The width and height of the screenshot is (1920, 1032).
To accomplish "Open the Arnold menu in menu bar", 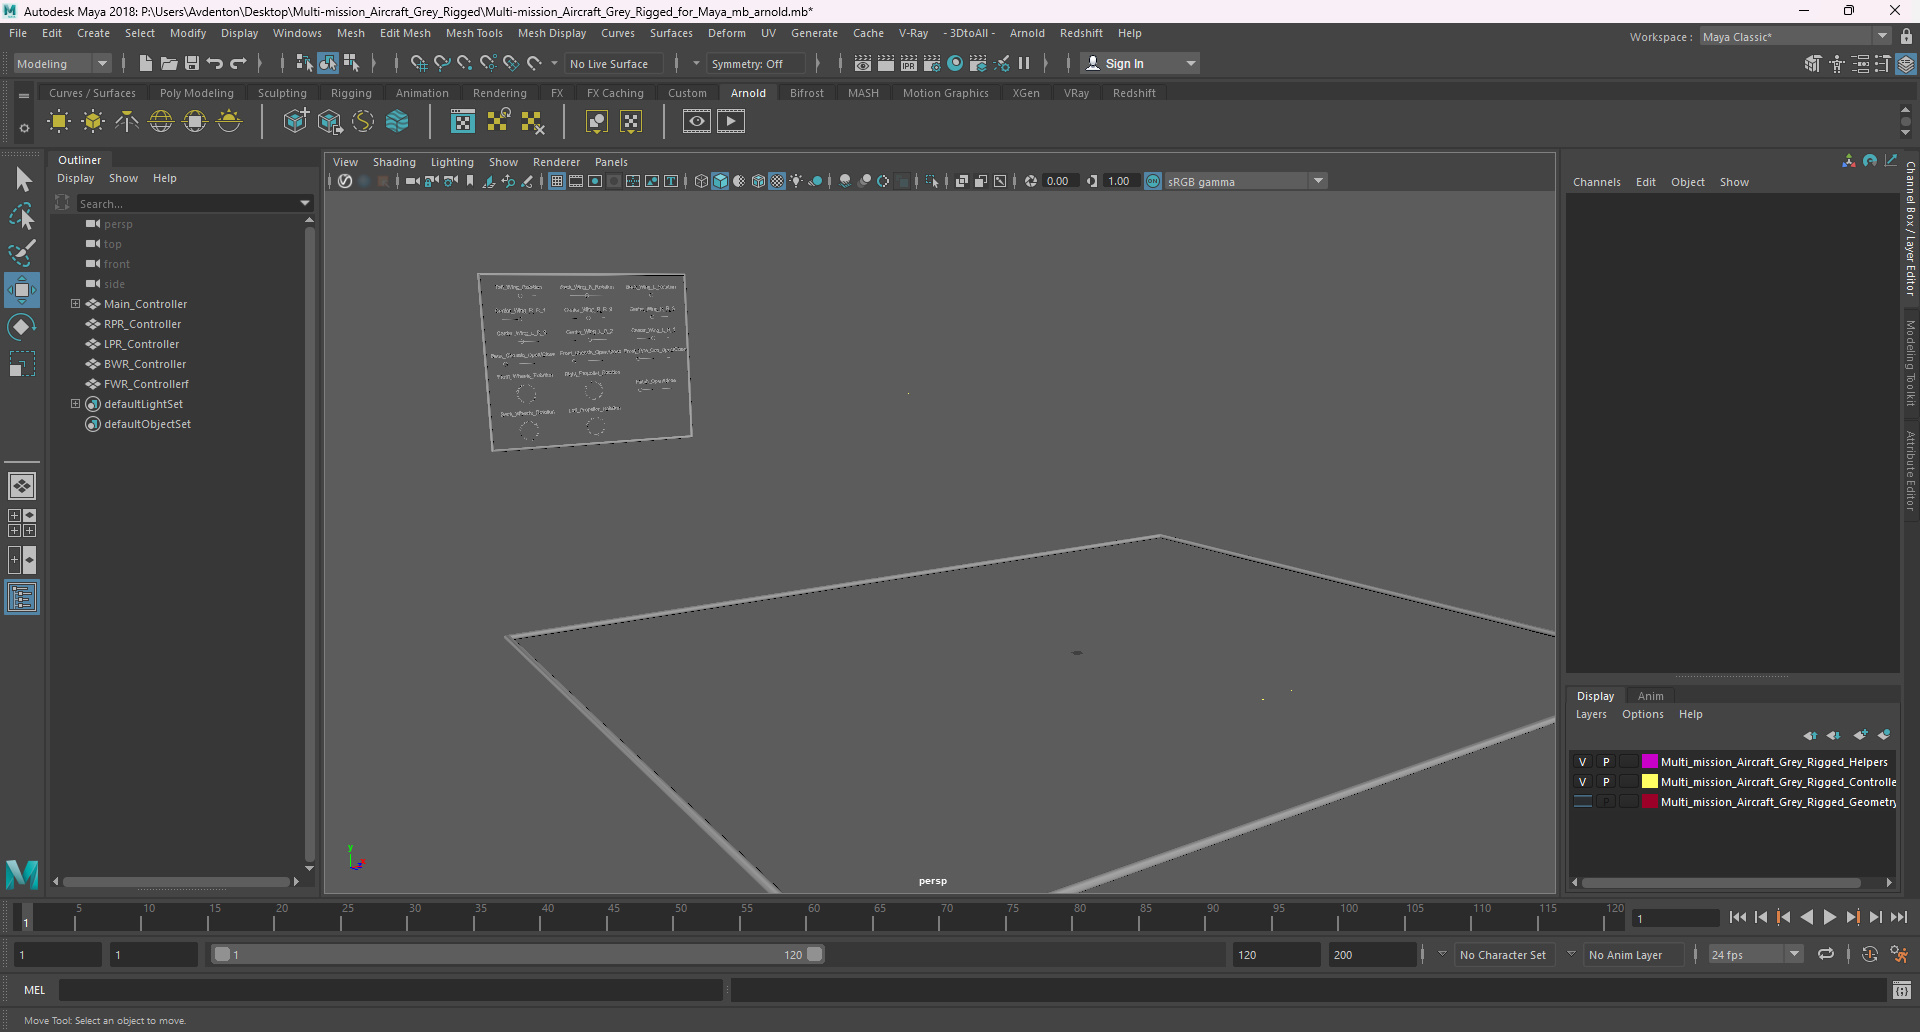I will pos(1027,33).
